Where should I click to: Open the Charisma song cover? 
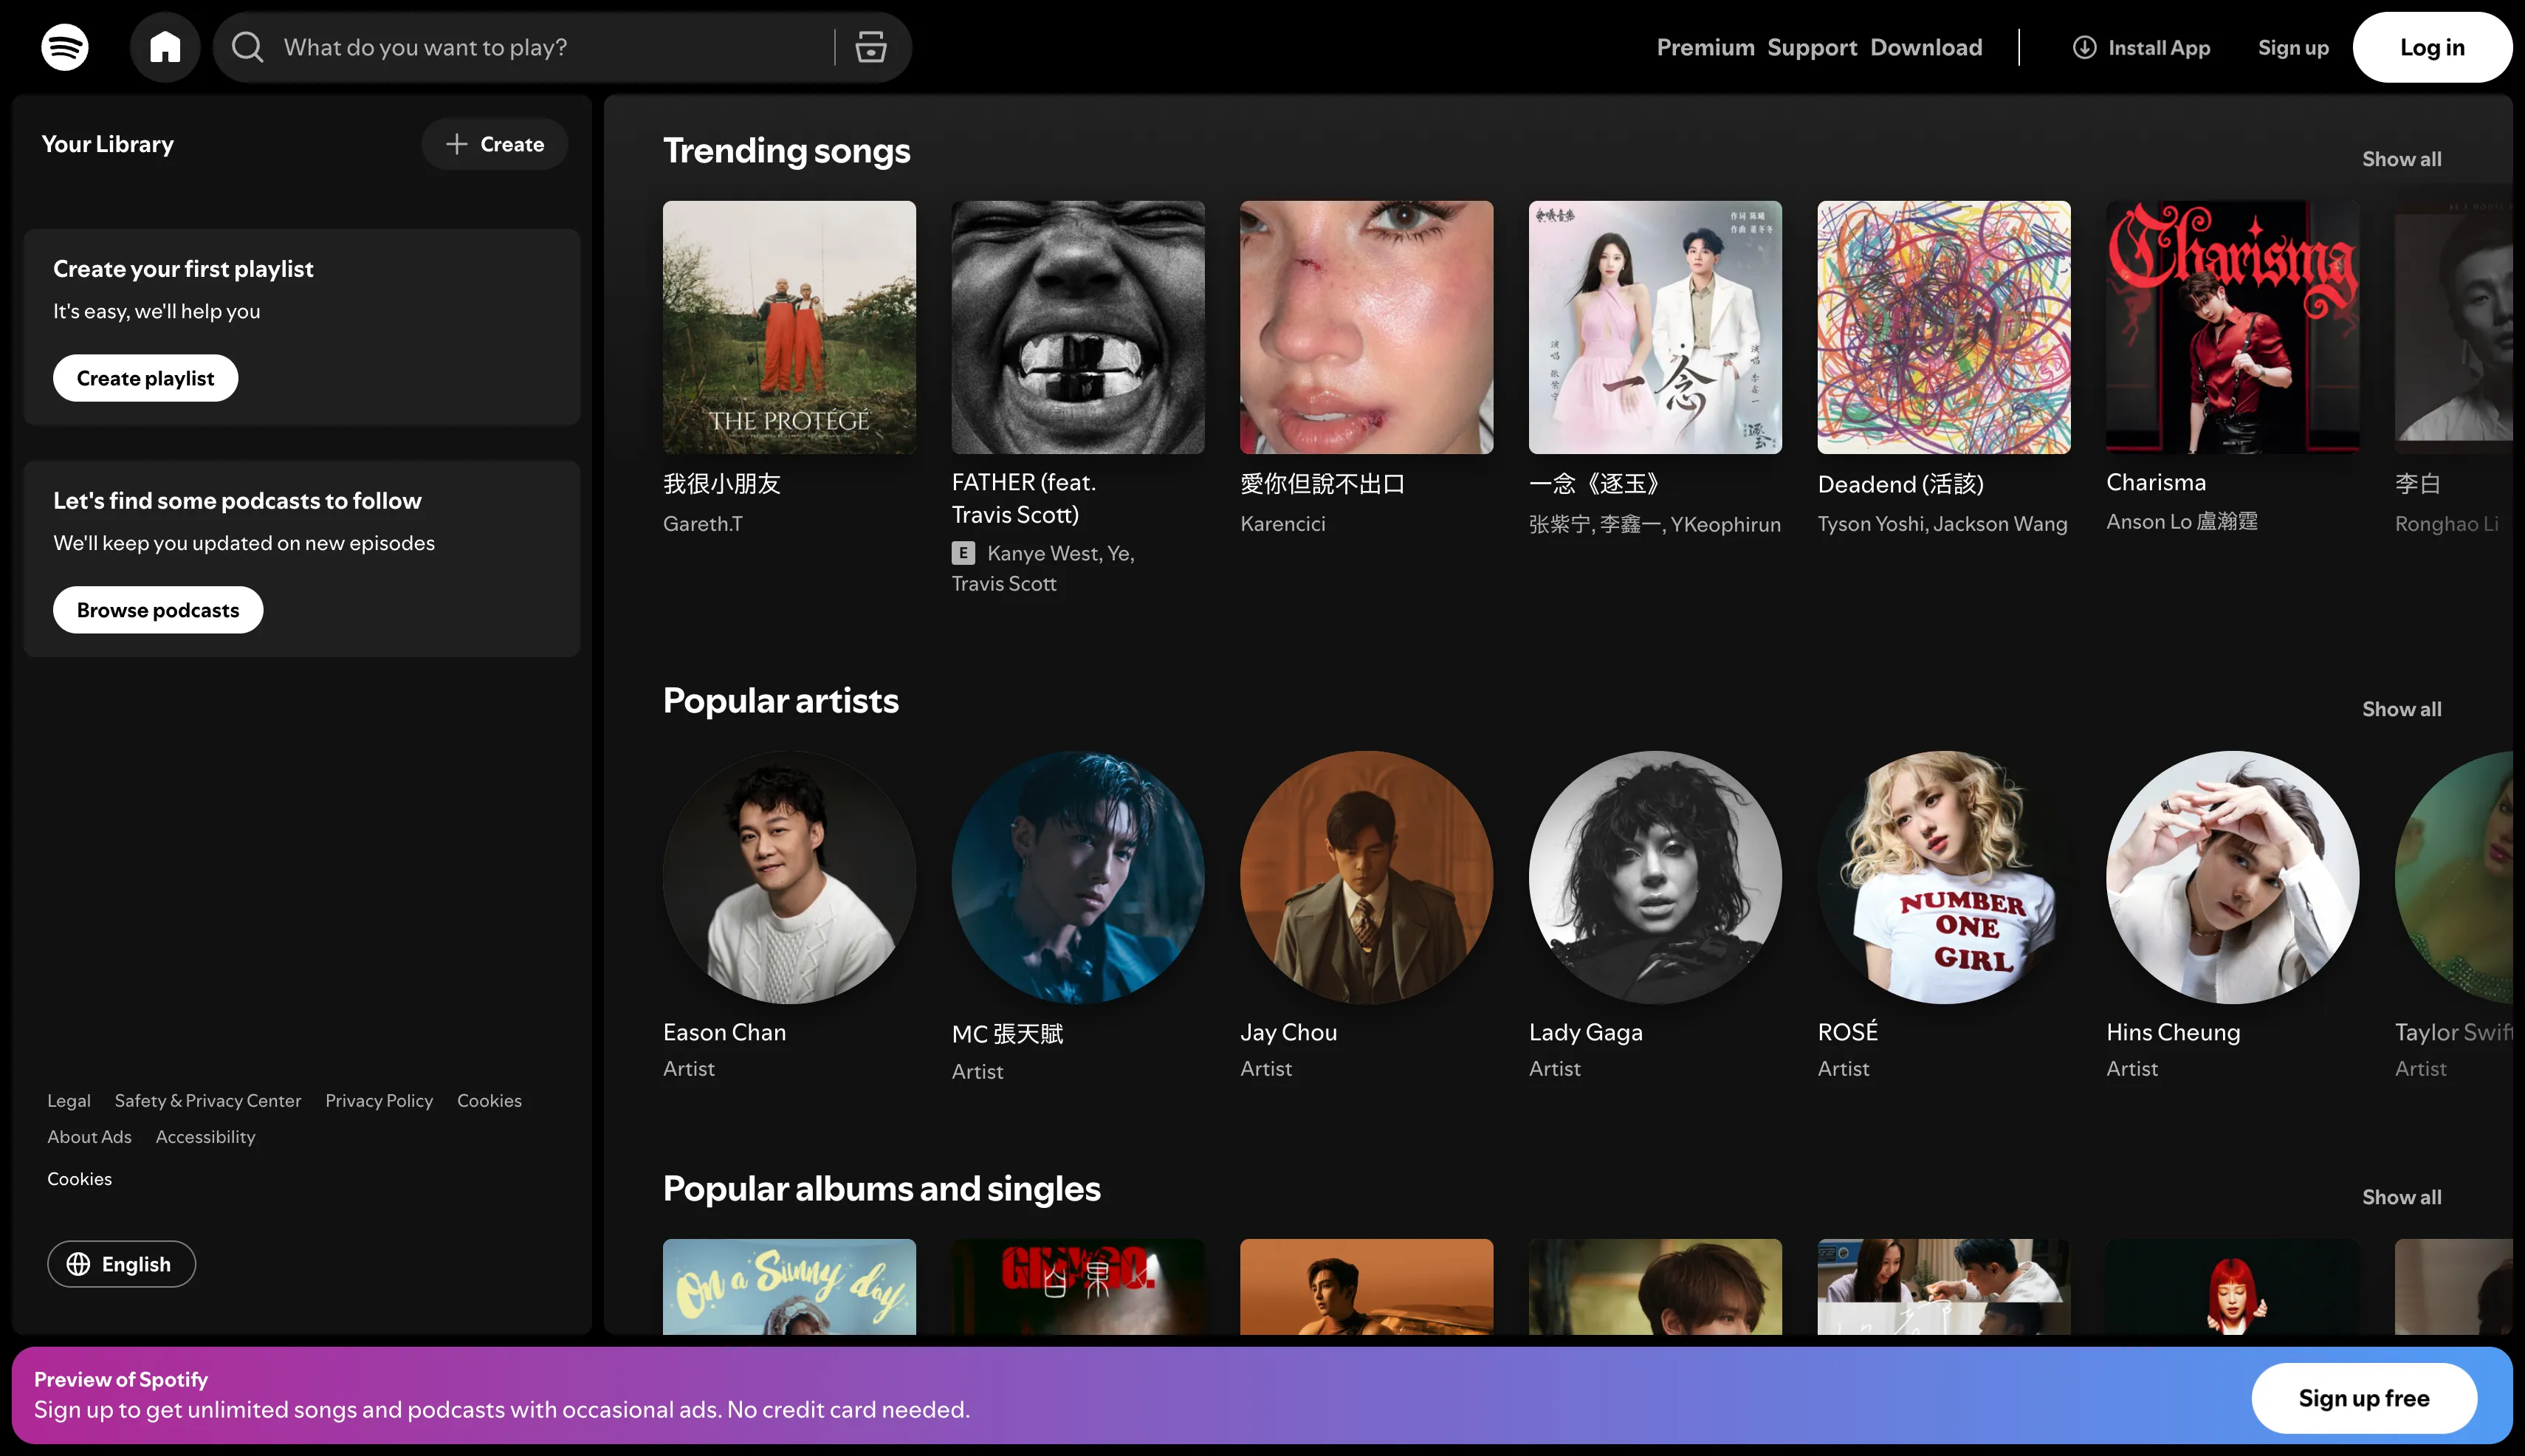(x=2232, y=327)
